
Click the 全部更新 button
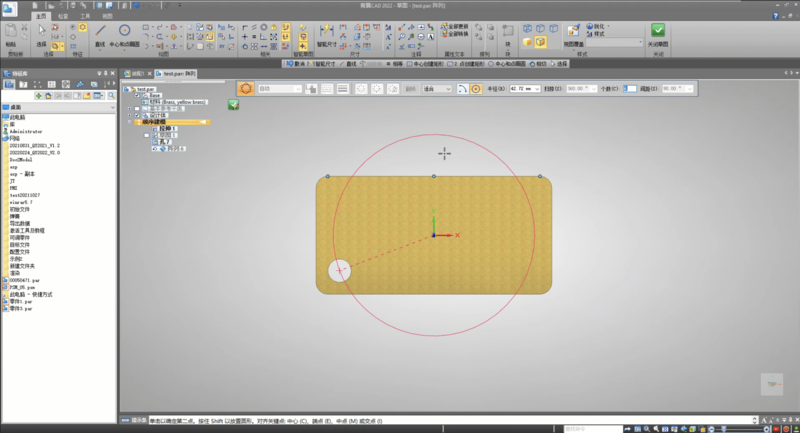[x=456, y=27]
